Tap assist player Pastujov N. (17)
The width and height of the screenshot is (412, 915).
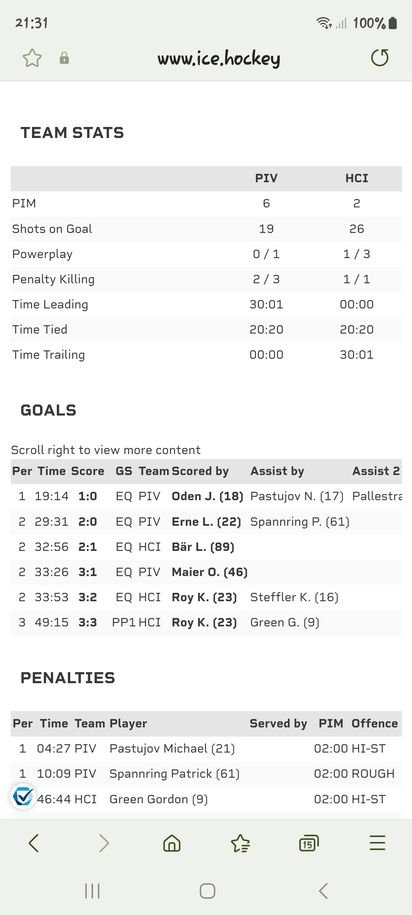click(298, 496)
